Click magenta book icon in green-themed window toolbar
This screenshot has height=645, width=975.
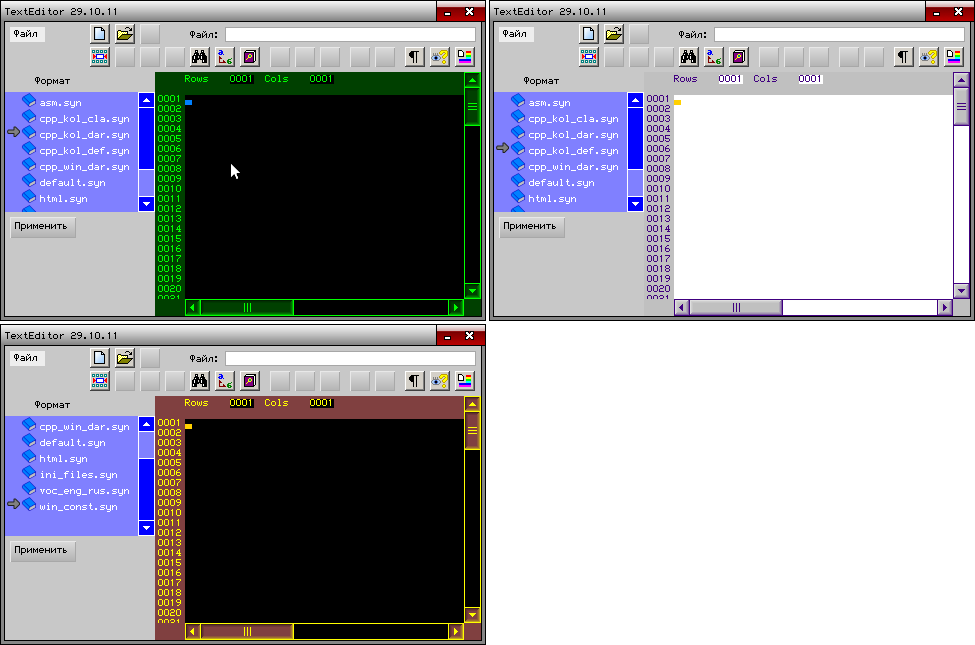tap(249, 57)
